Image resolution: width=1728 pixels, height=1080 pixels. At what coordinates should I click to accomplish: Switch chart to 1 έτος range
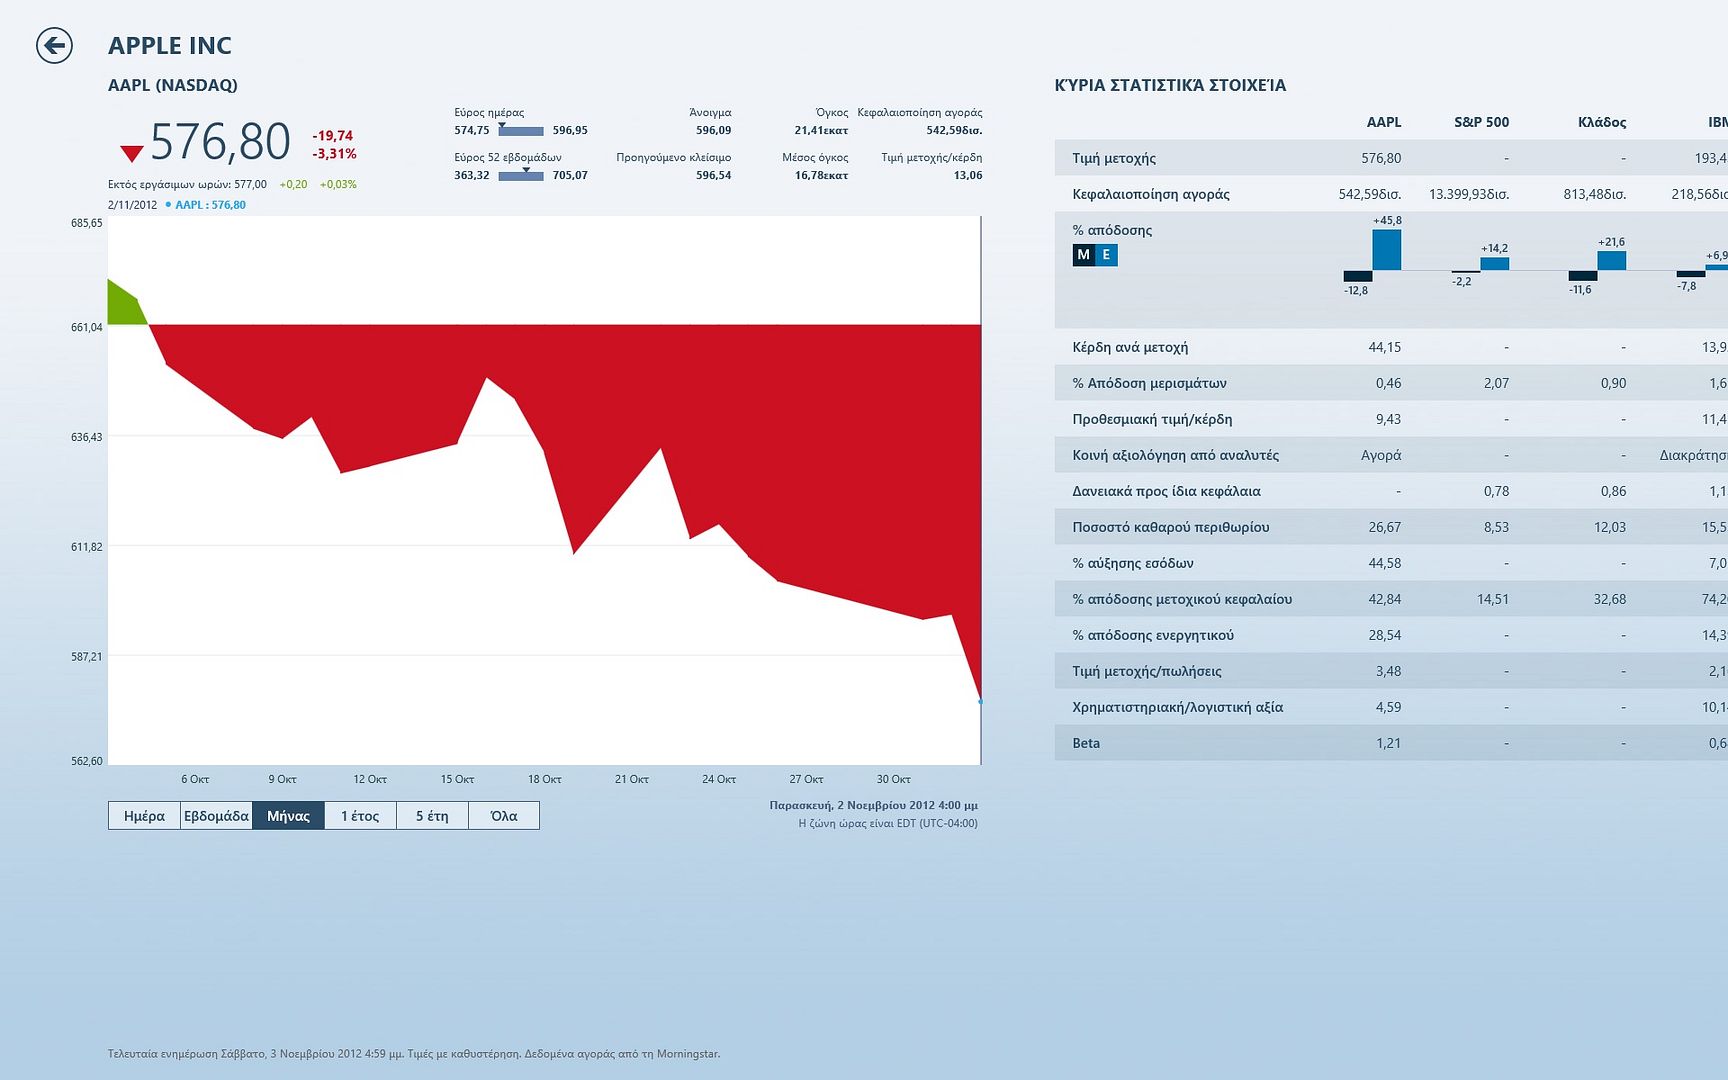tap(360, 816)
